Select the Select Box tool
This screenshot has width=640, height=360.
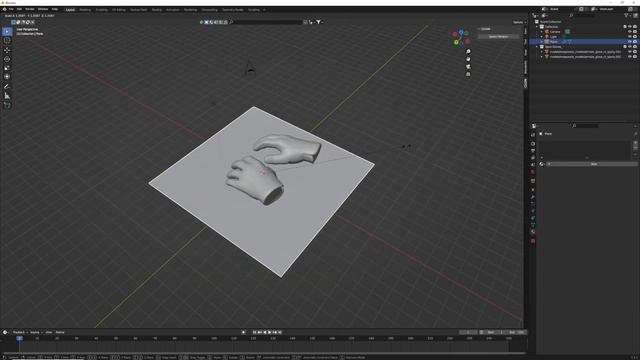(7, 31)
